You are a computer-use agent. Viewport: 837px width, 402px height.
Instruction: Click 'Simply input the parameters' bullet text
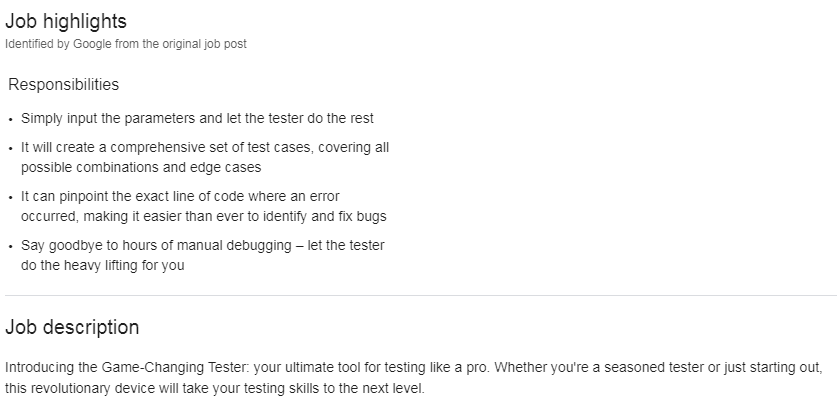click(x=197, y=119)
